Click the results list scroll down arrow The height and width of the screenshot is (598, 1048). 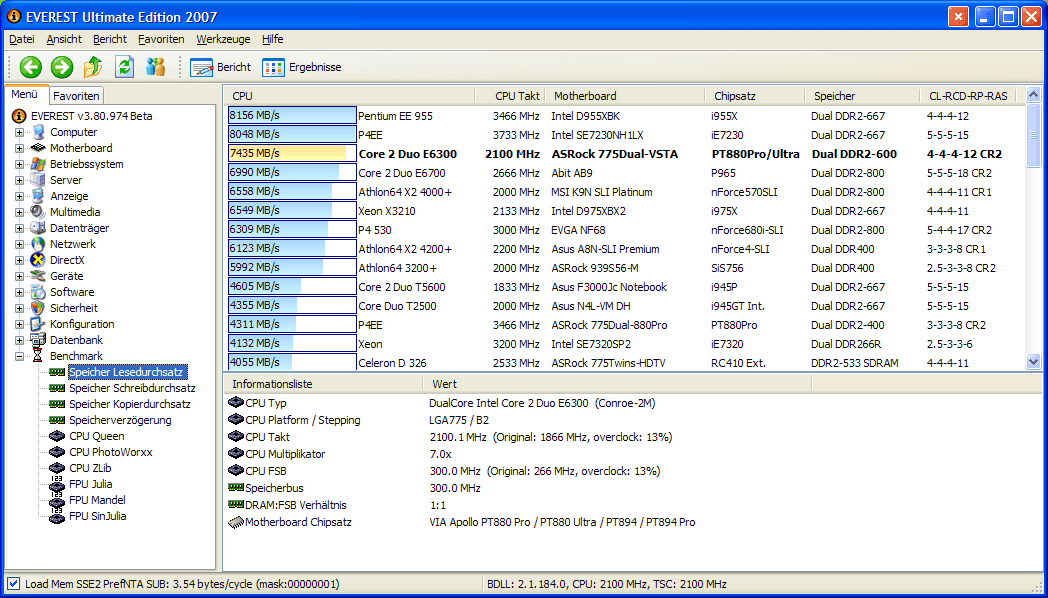[1033, 362]
